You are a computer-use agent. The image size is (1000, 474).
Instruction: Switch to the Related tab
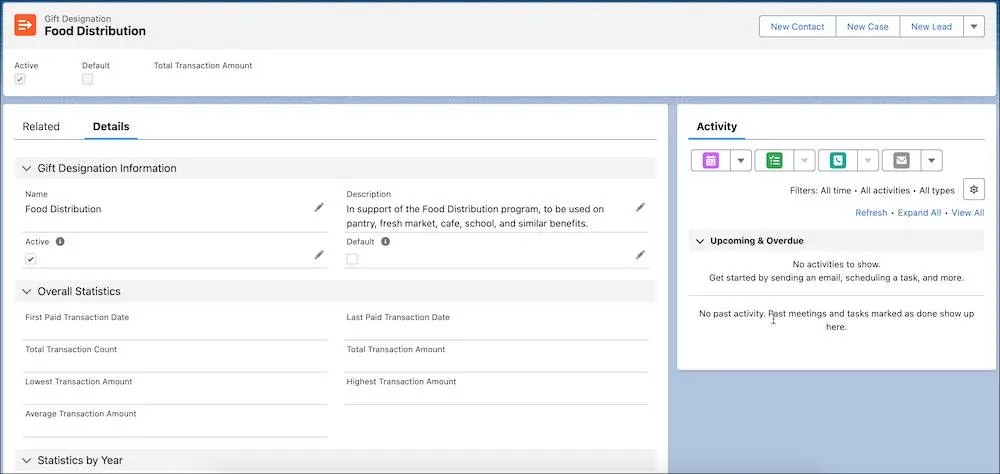pos(41,126)
